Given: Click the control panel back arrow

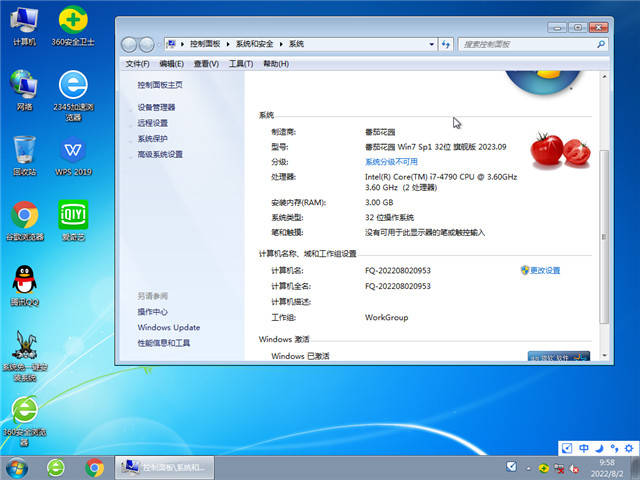Looking at the screenshot, I should click(x=129, y=44).
